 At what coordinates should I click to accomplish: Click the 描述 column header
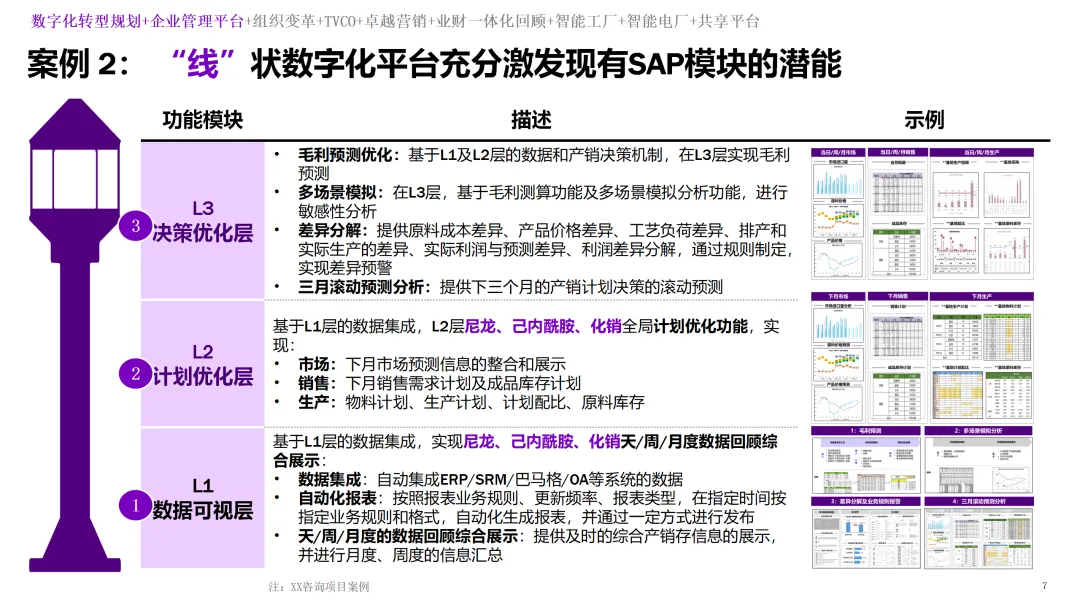(x=531, y=120)
